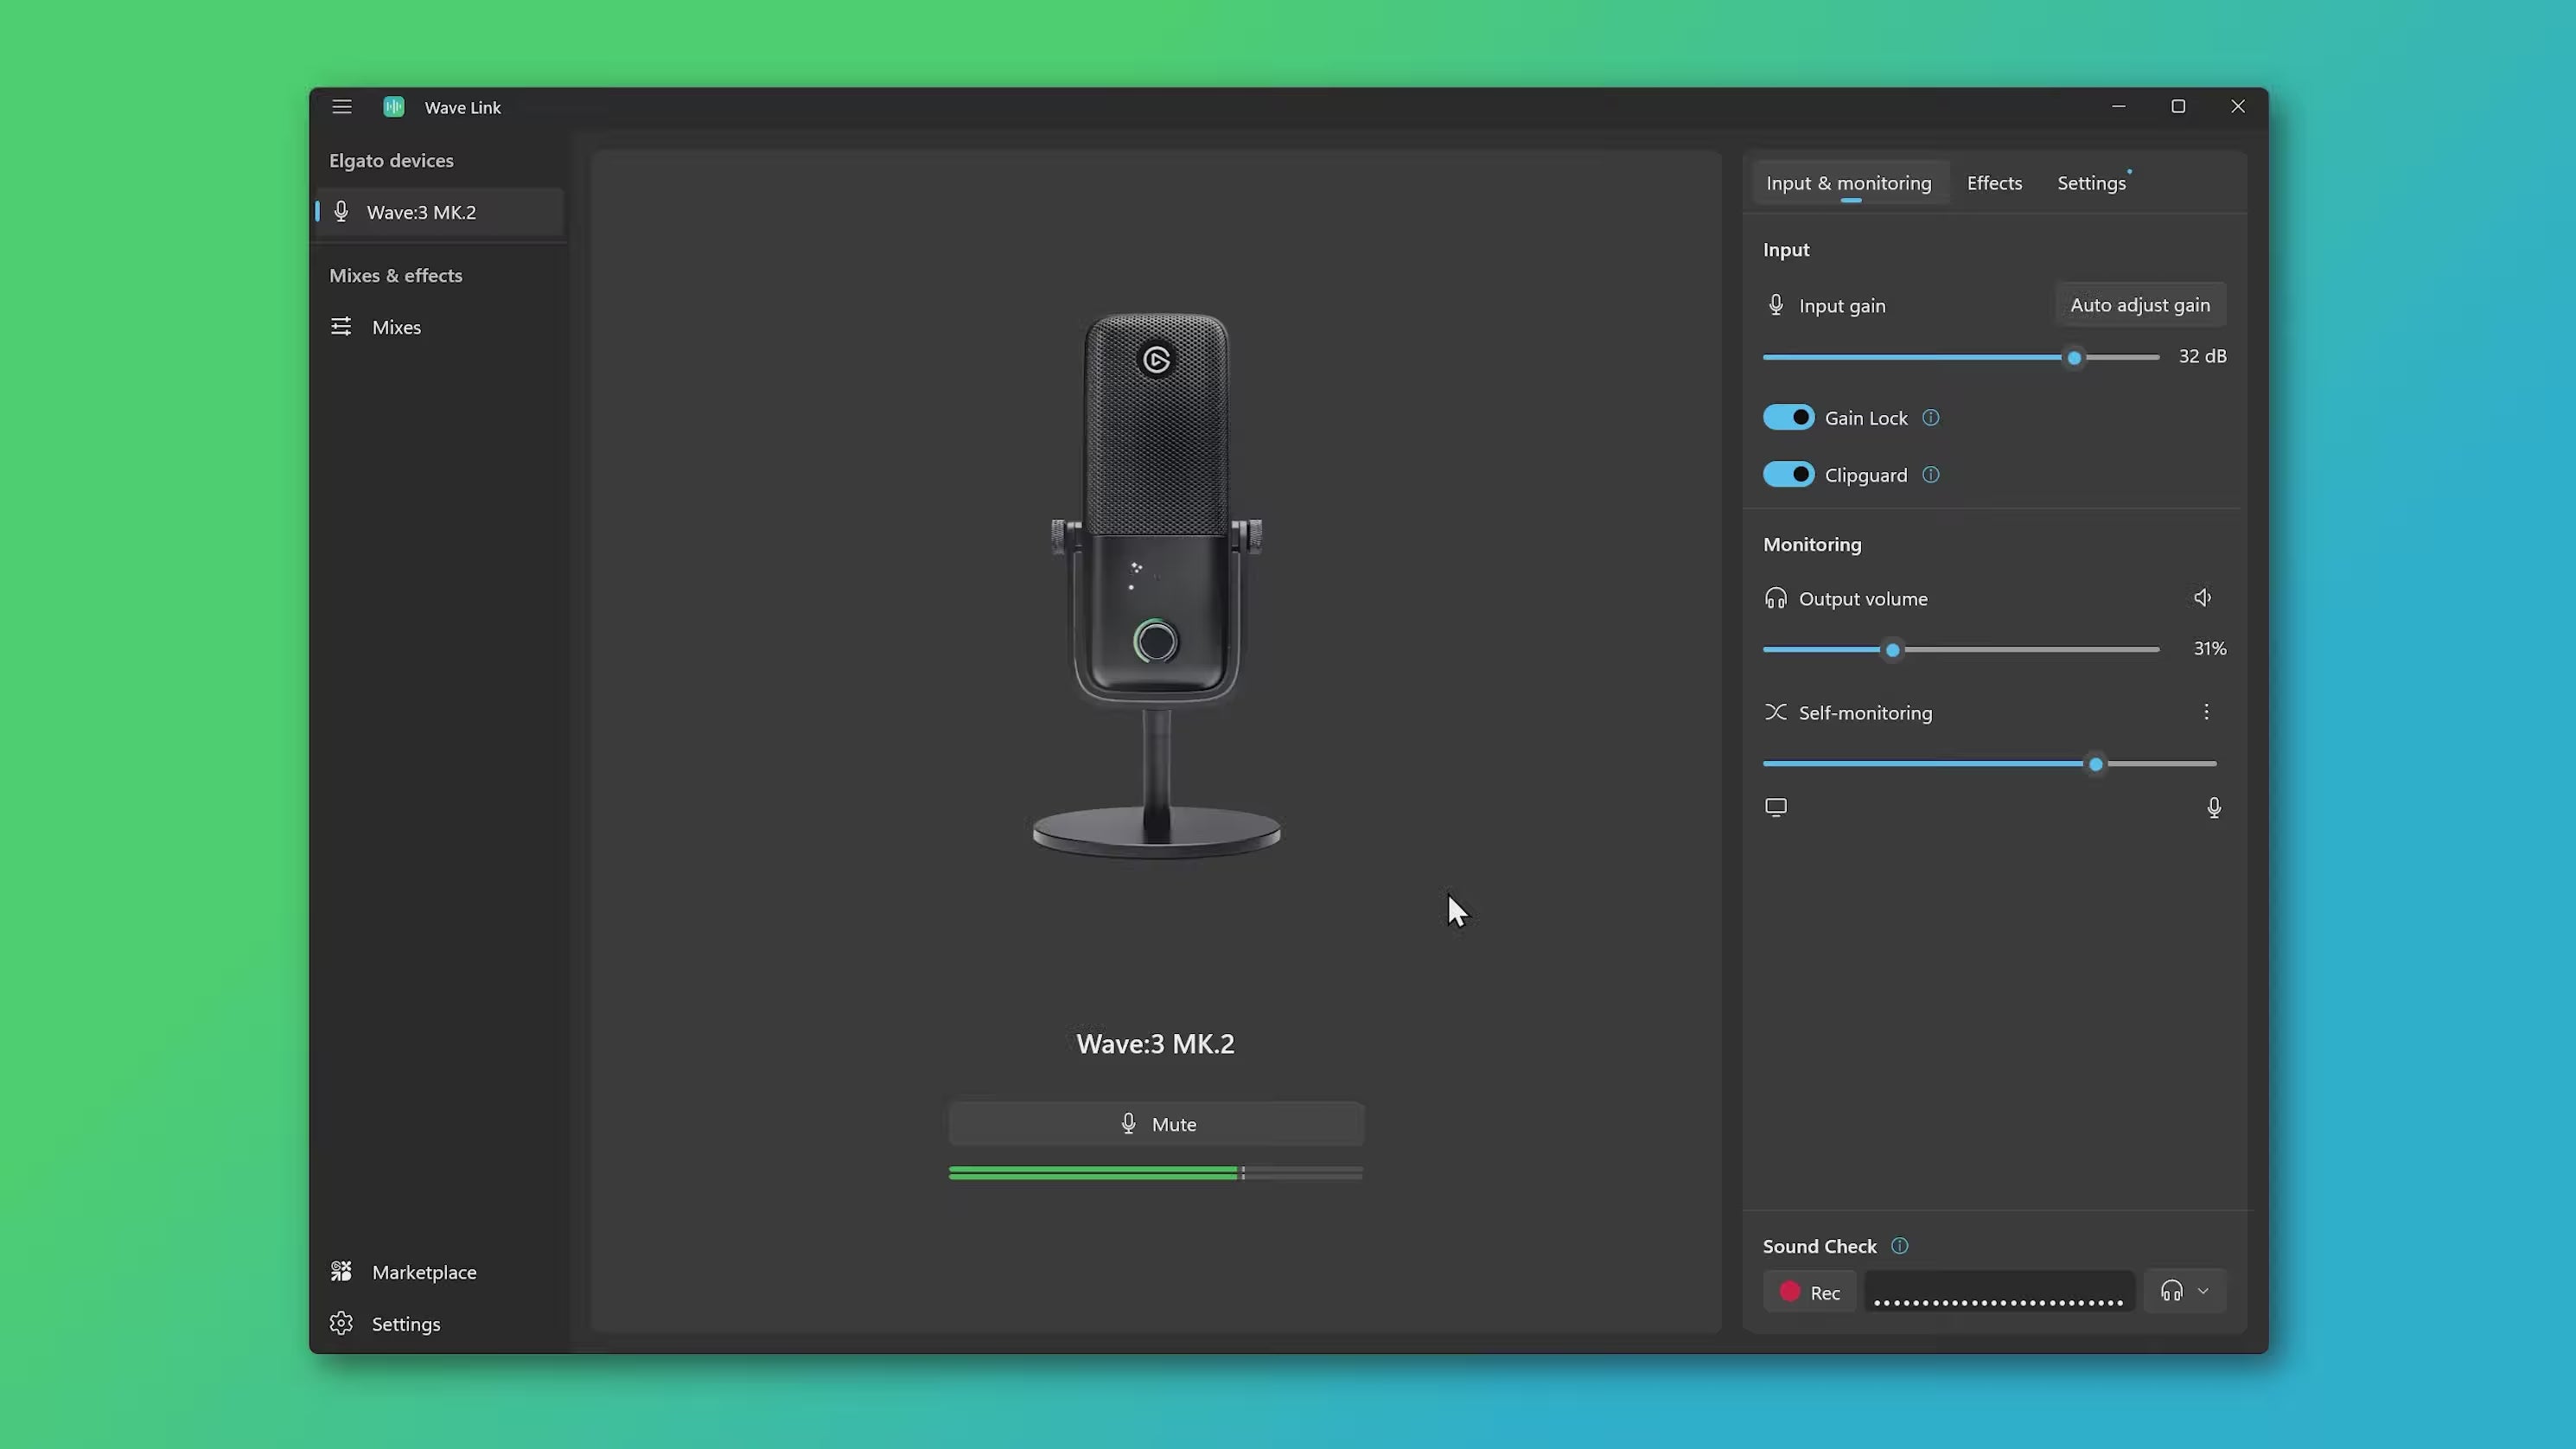Click the microphone input level meter
This screenshot has height=1449, width=2576.
(x=1156, y=1173)
